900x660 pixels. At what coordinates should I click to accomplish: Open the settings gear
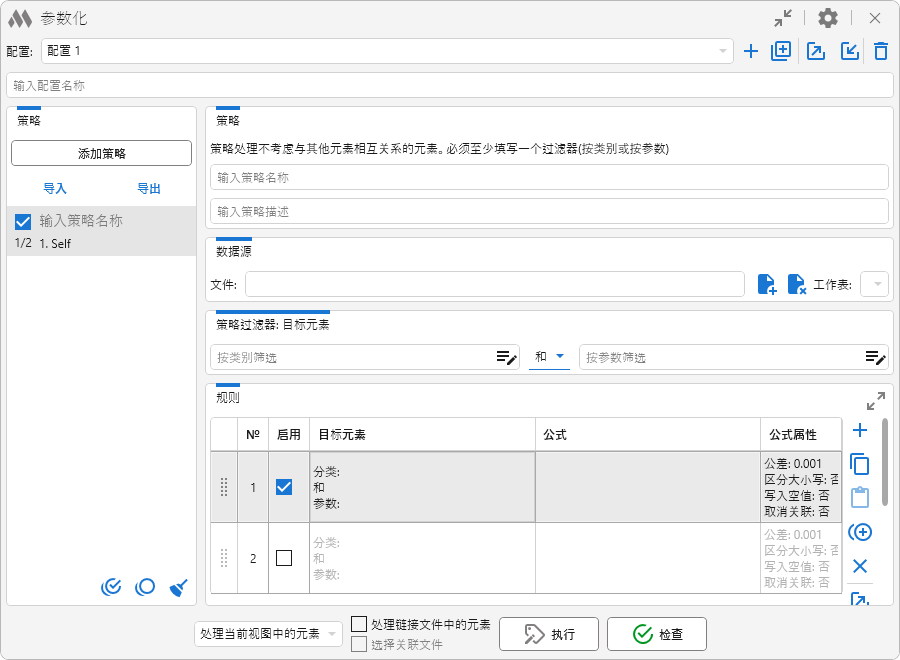pos(828,18)
